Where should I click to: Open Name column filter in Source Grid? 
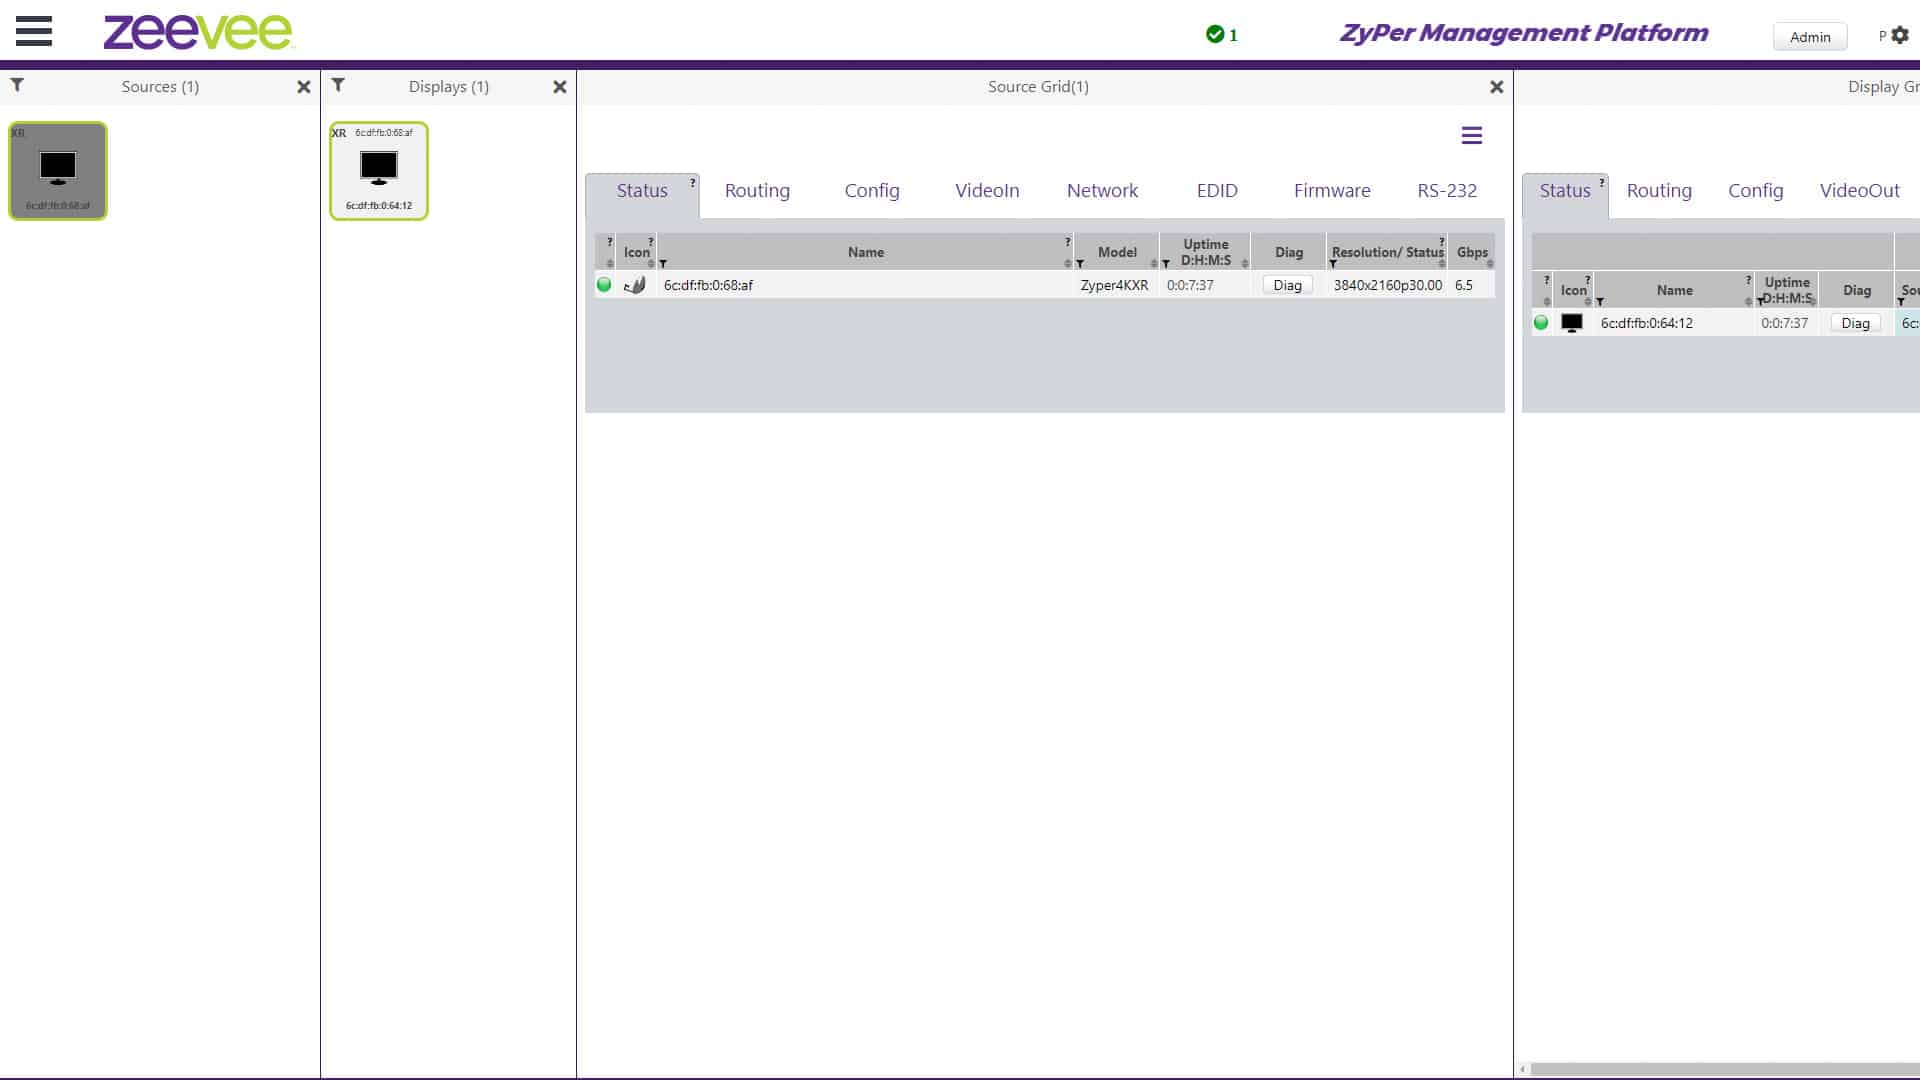click(x=663, y=264)
